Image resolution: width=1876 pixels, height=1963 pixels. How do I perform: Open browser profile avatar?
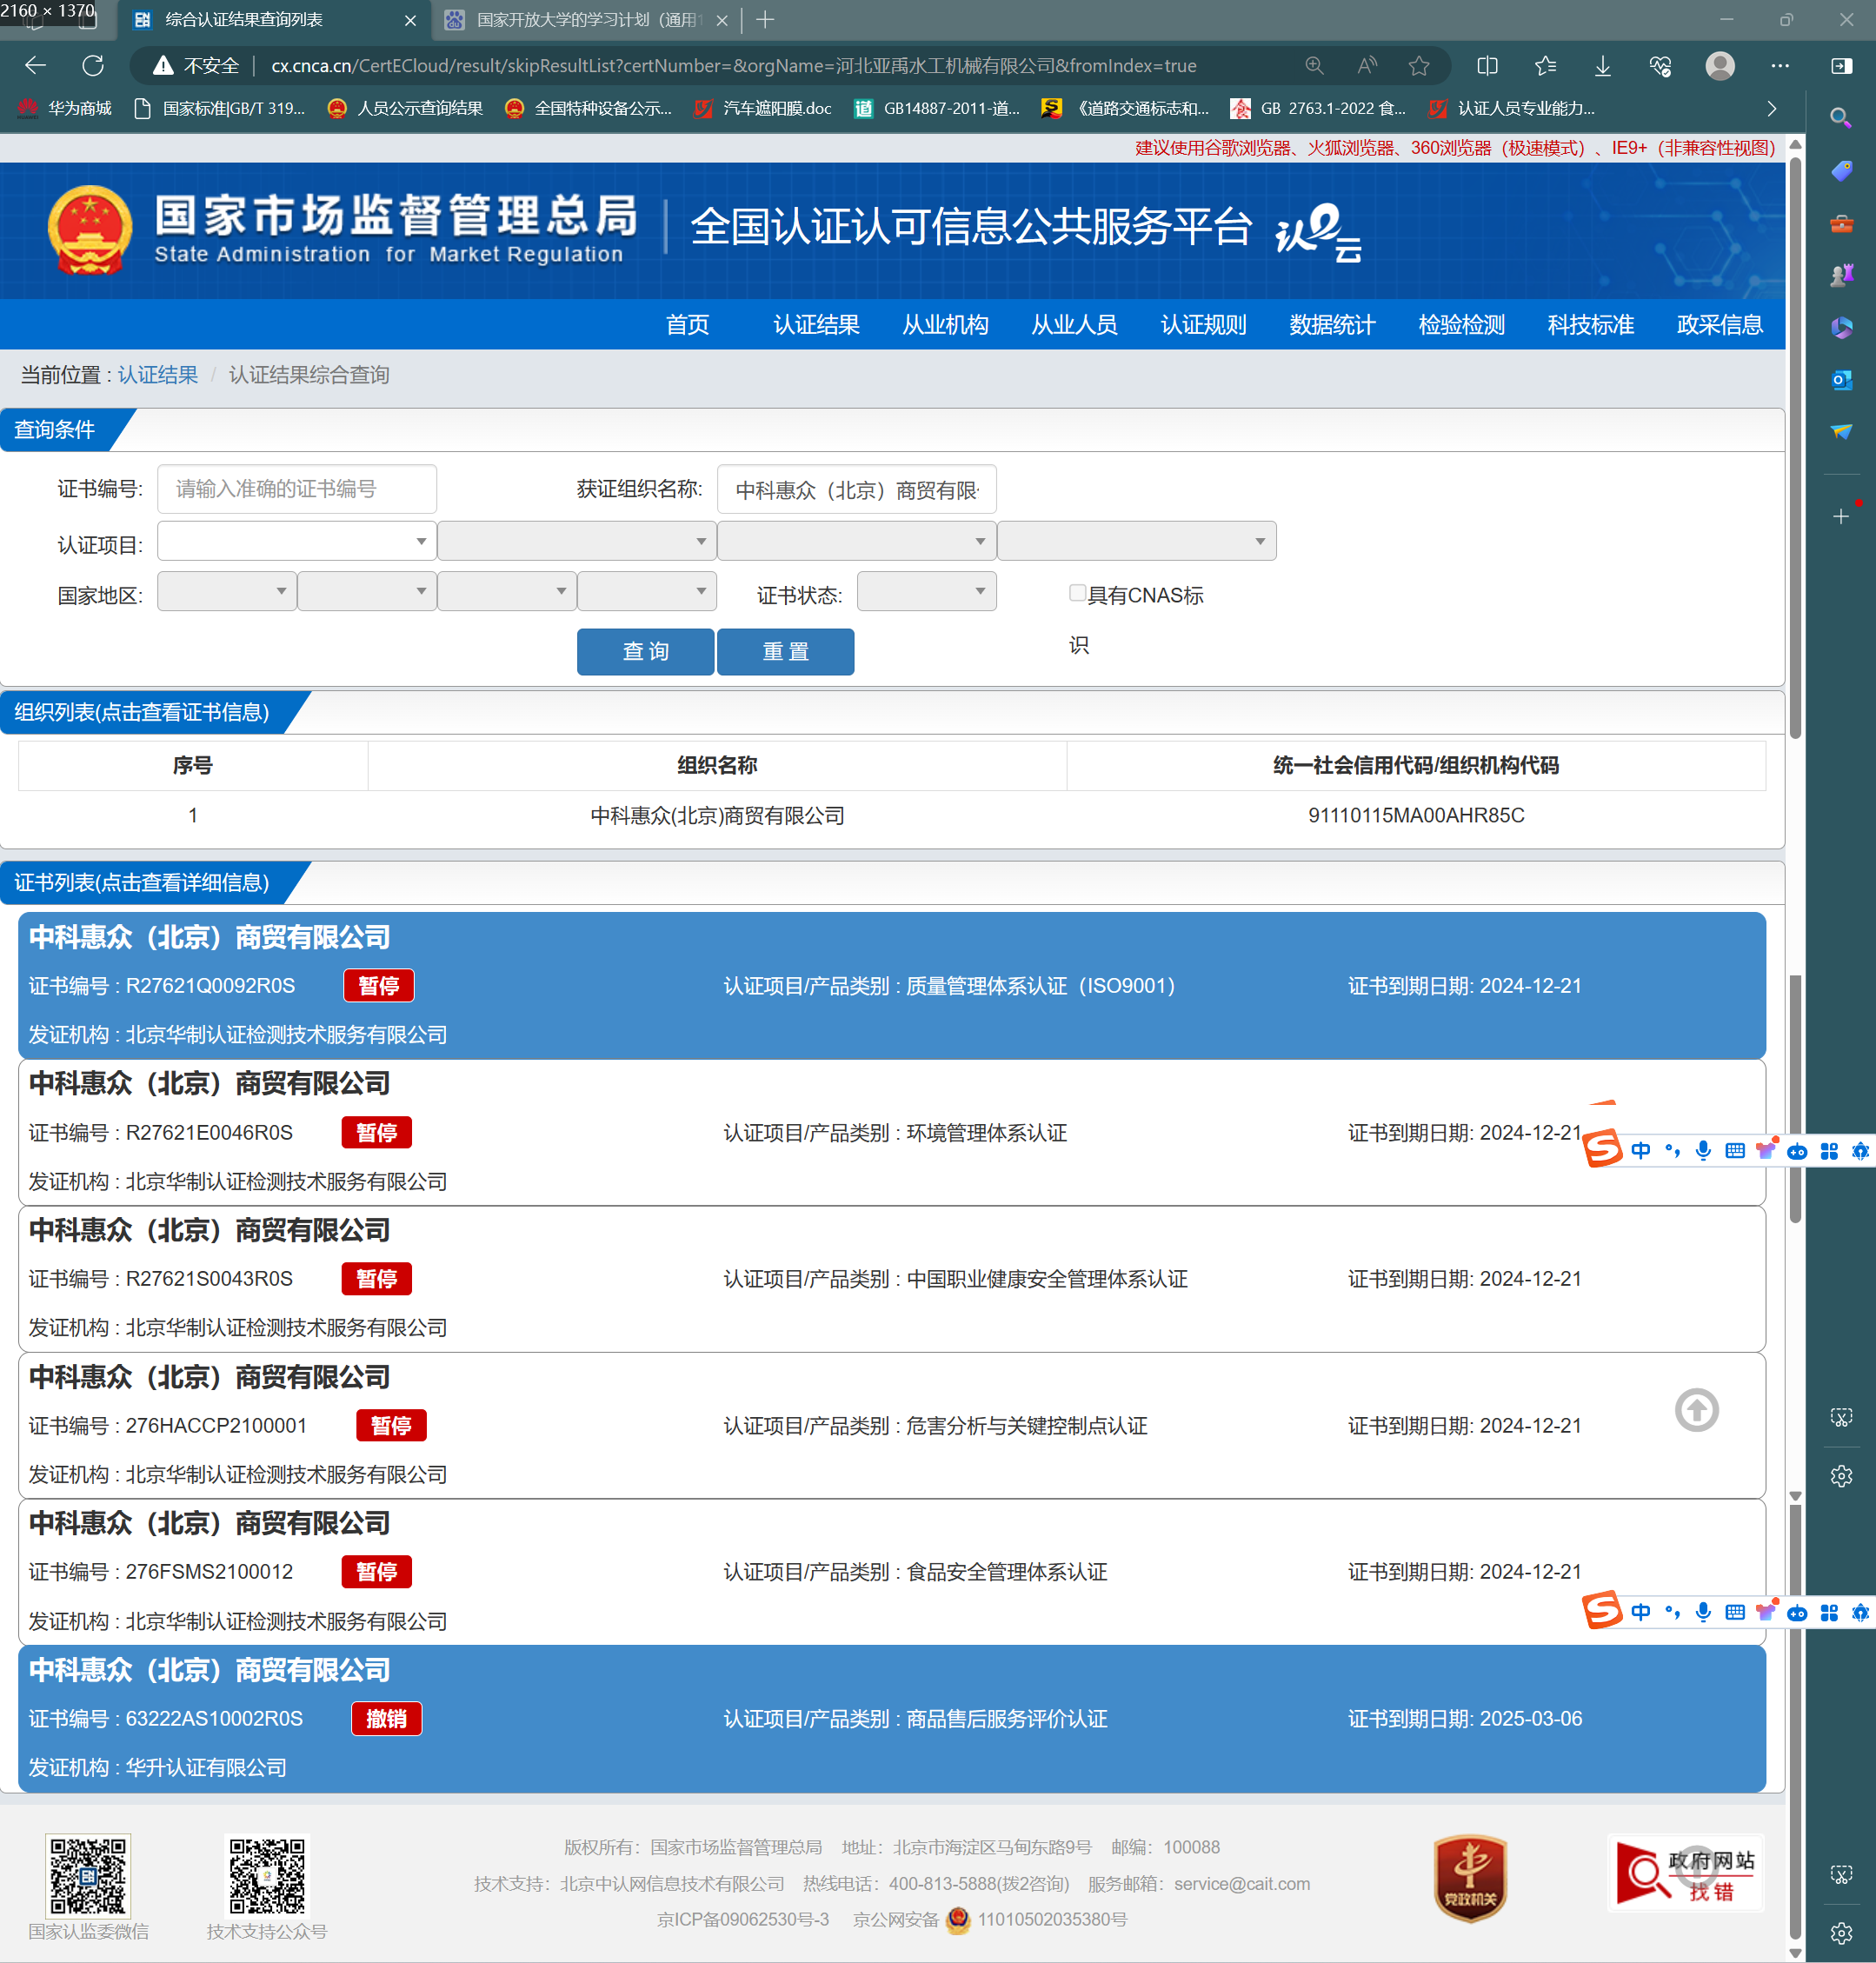tap(1720, 66)
